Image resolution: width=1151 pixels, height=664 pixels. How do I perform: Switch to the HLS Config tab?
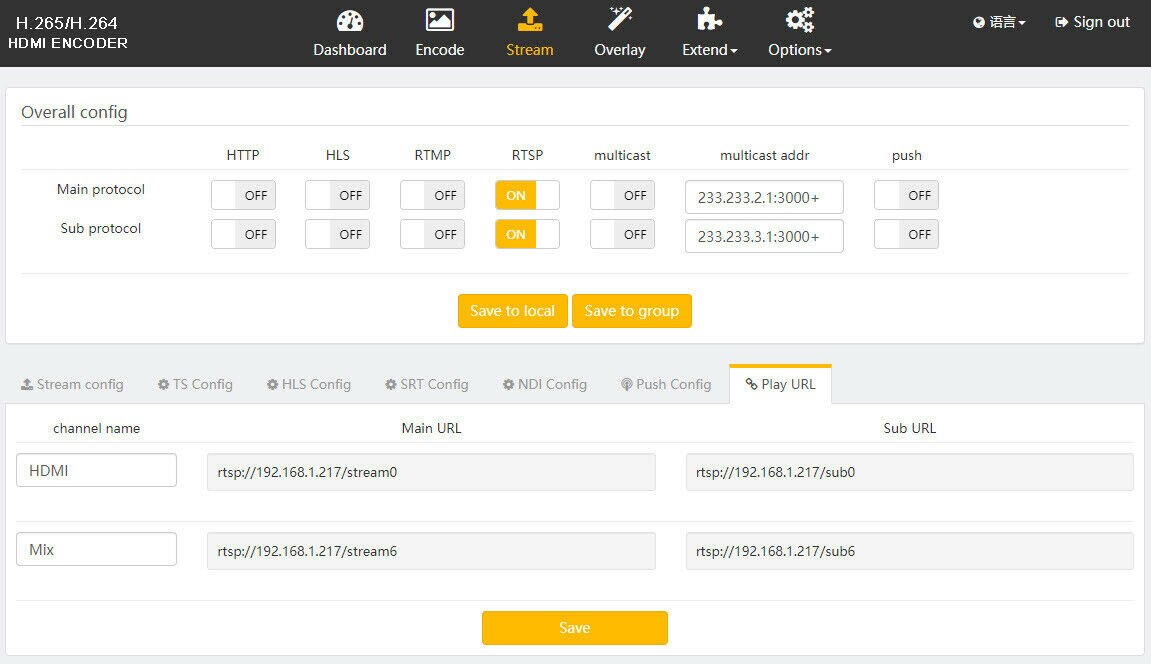coord(308,384)
